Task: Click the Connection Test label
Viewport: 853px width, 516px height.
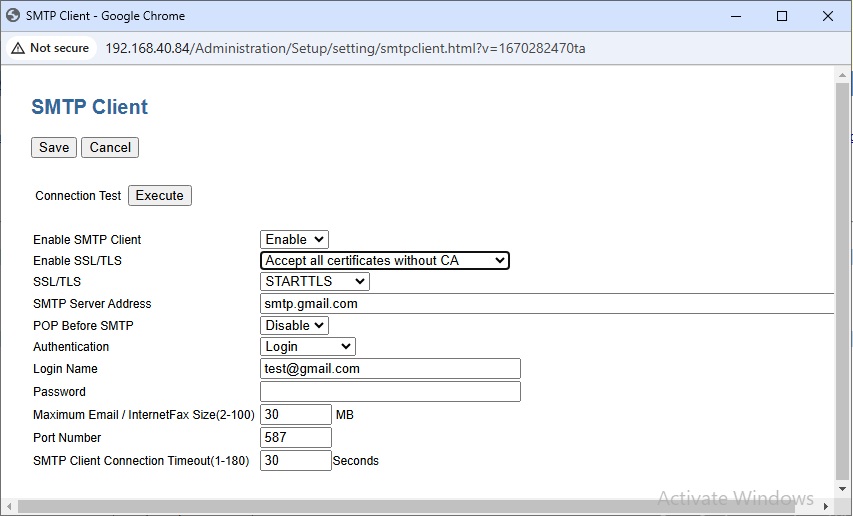Action: tap(78, 196)
